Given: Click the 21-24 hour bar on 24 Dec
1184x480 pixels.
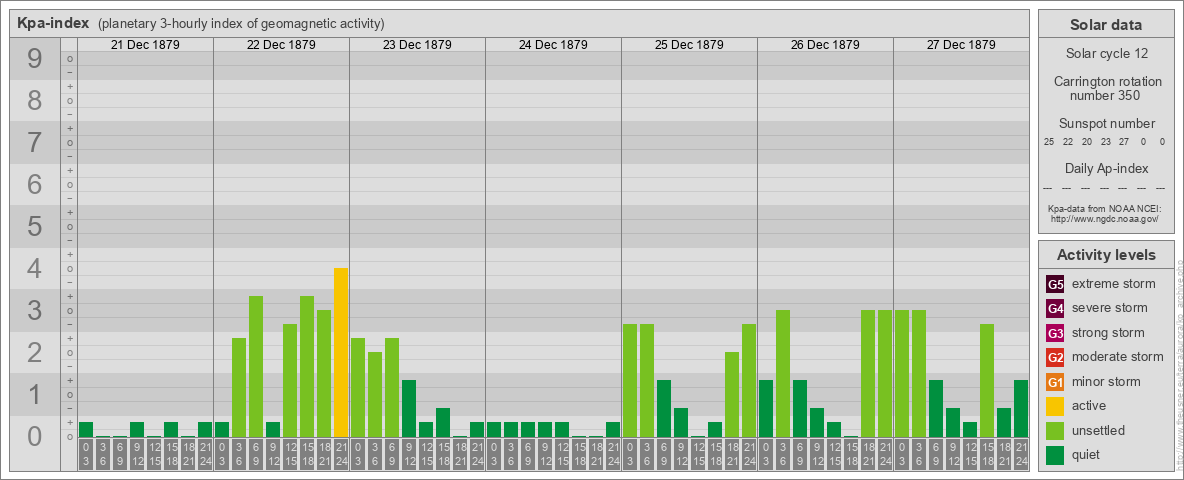Looking at the screenshot, I should tap(612, 429).
